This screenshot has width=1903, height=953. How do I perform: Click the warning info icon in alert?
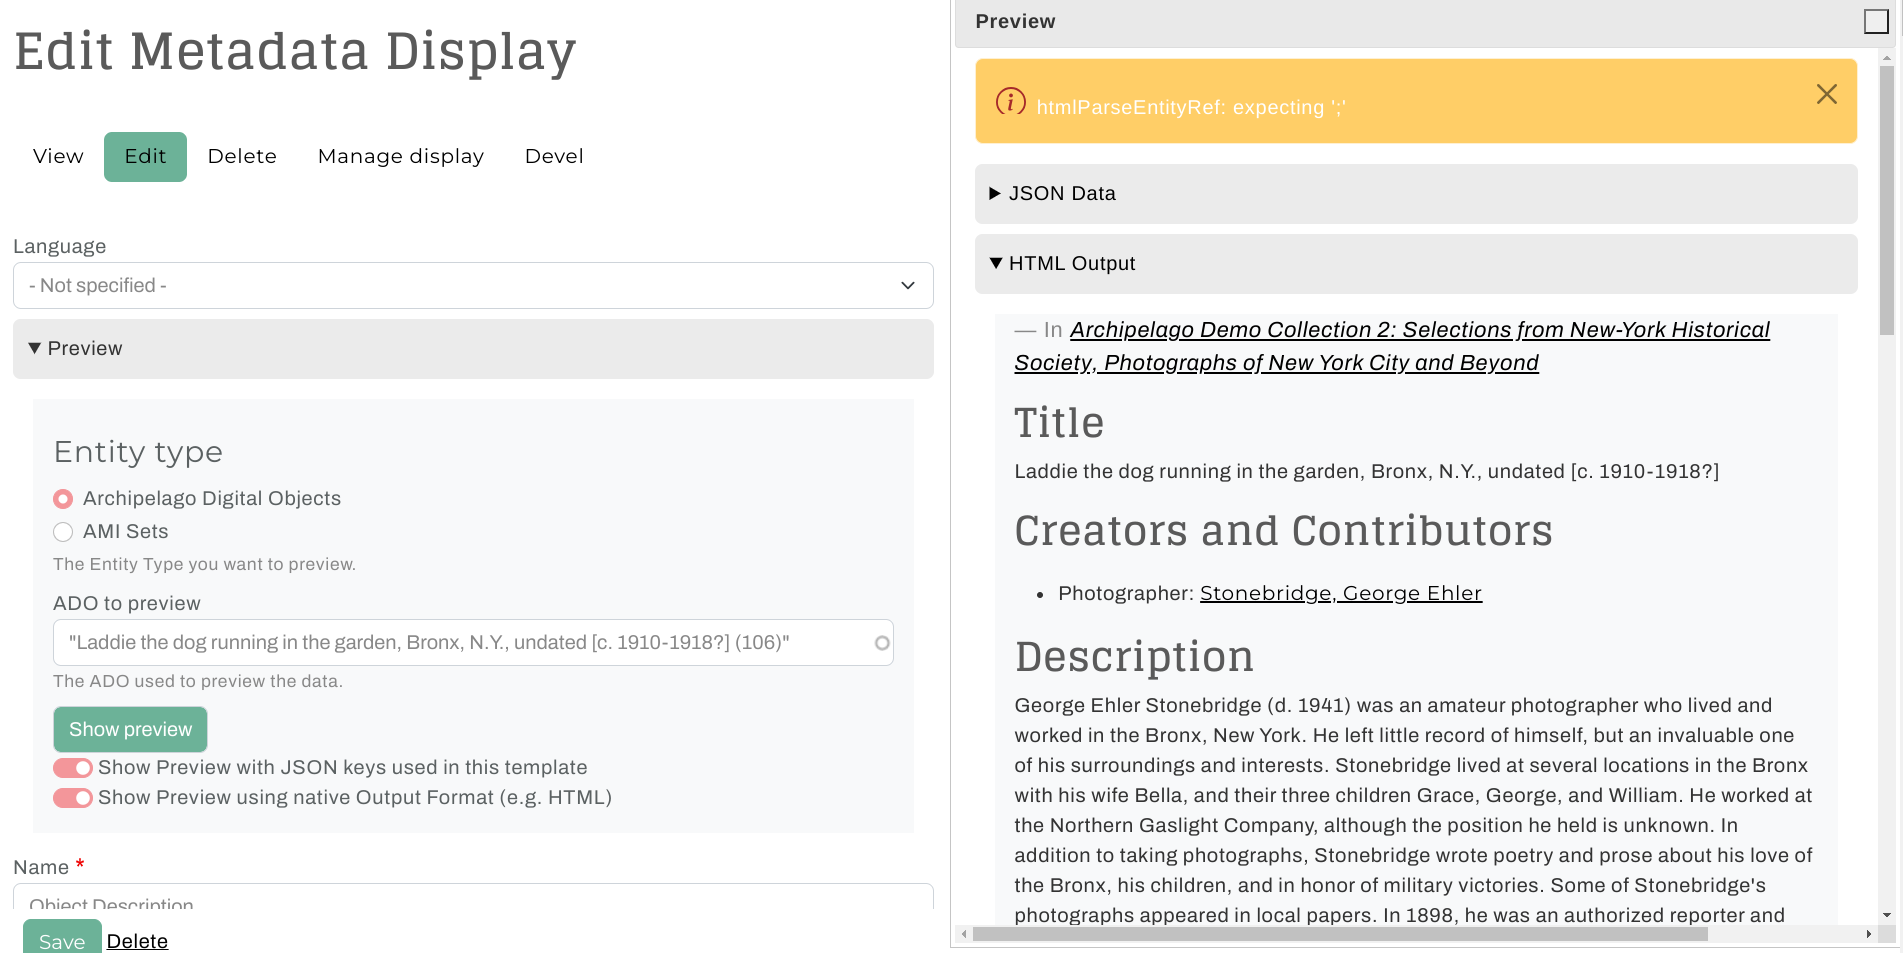(1010, 102)
